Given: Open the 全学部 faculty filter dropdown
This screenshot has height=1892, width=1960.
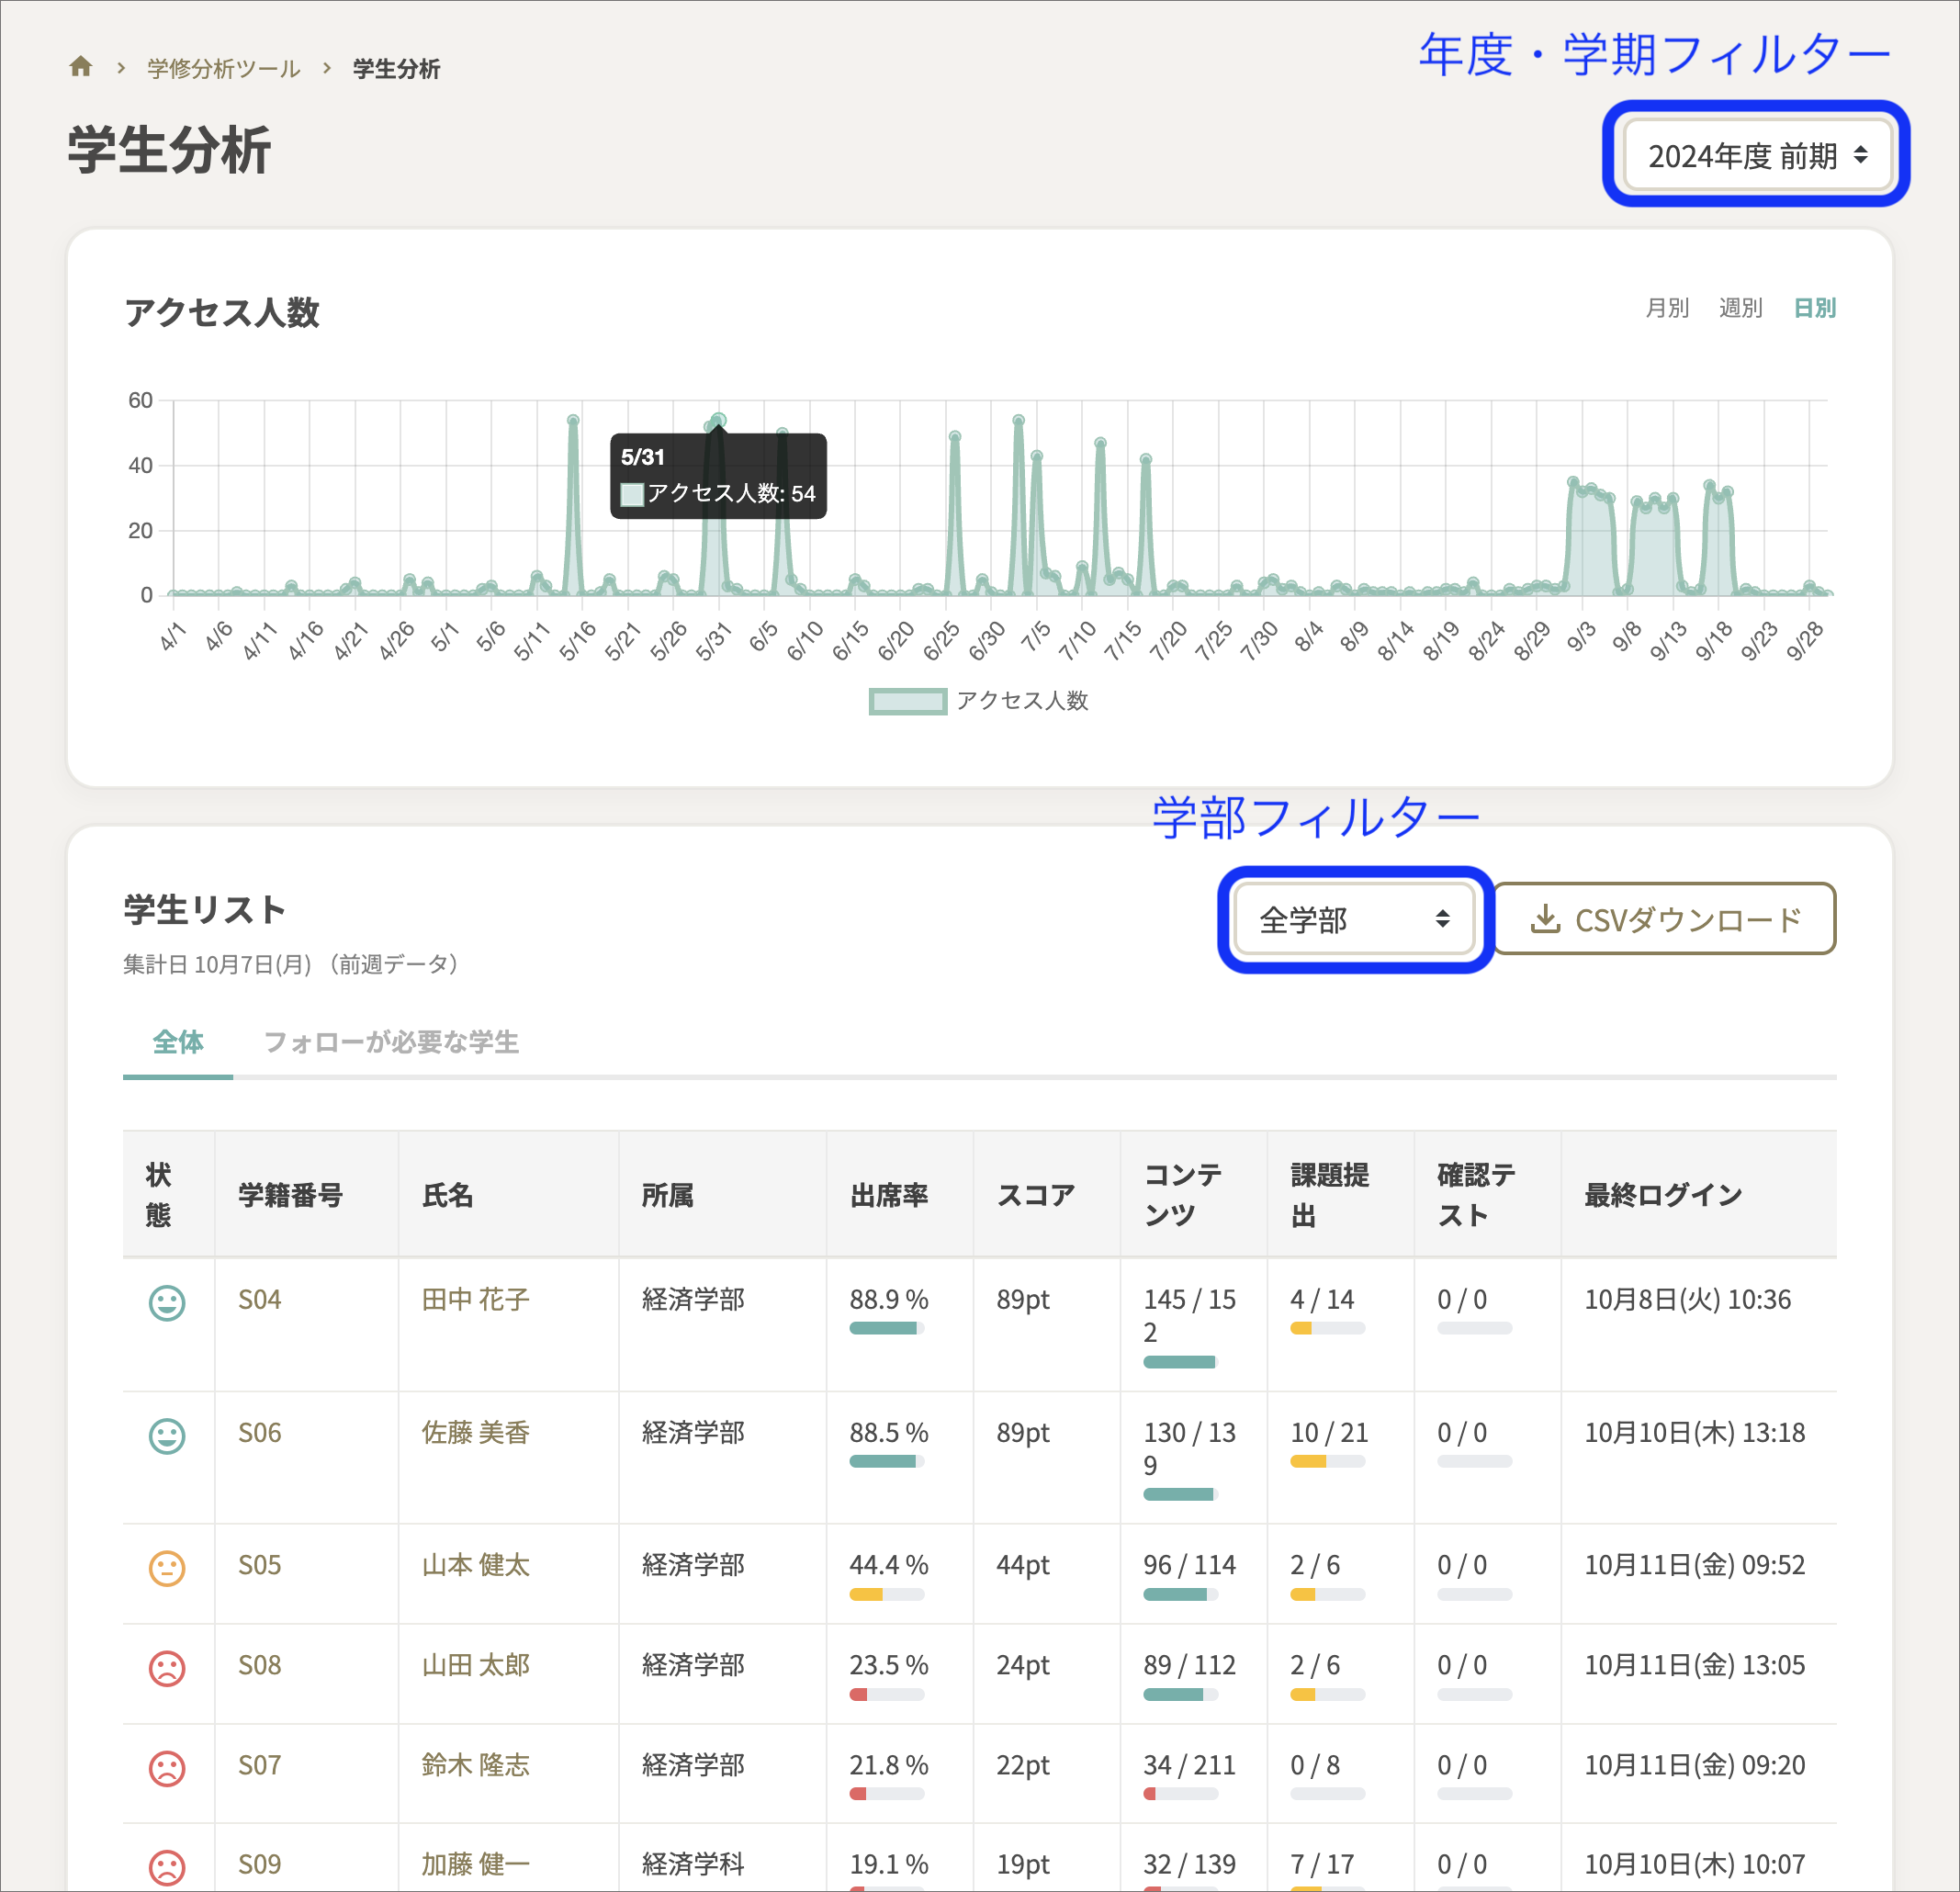Looking at the screenshot, I should click(1355, 920).
